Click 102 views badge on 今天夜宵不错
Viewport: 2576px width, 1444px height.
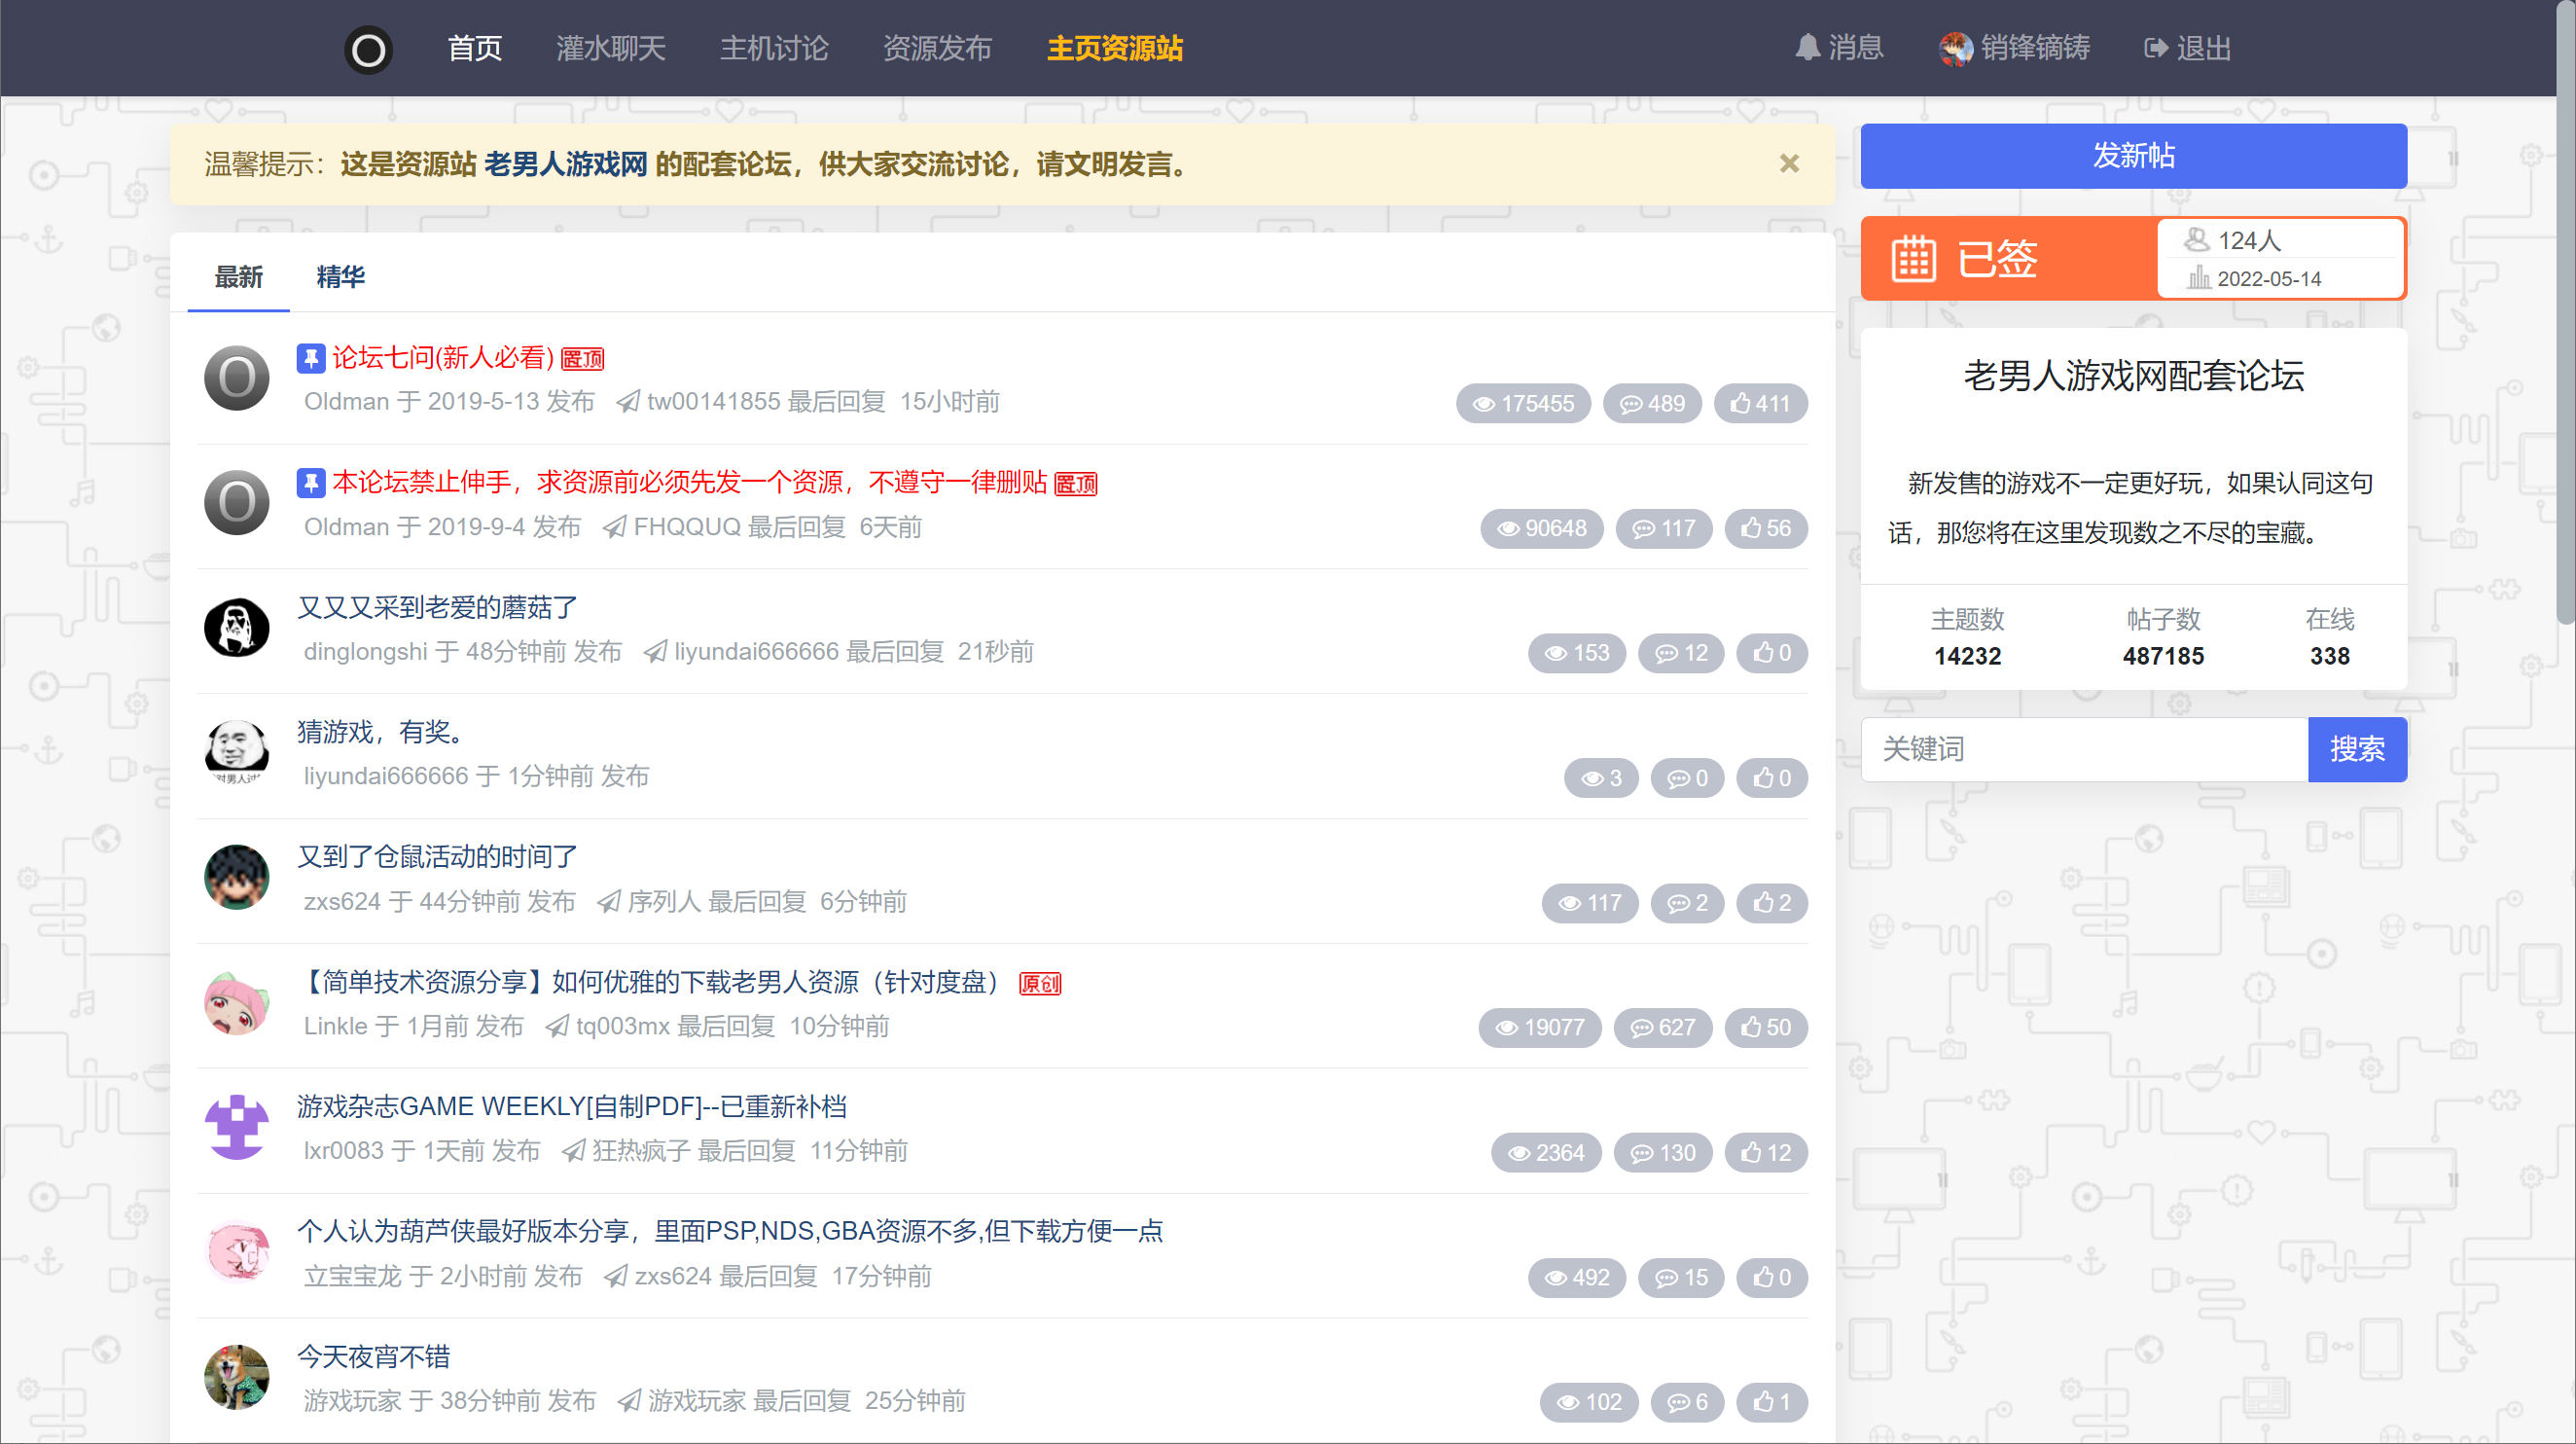(x=1589, y=1402)
